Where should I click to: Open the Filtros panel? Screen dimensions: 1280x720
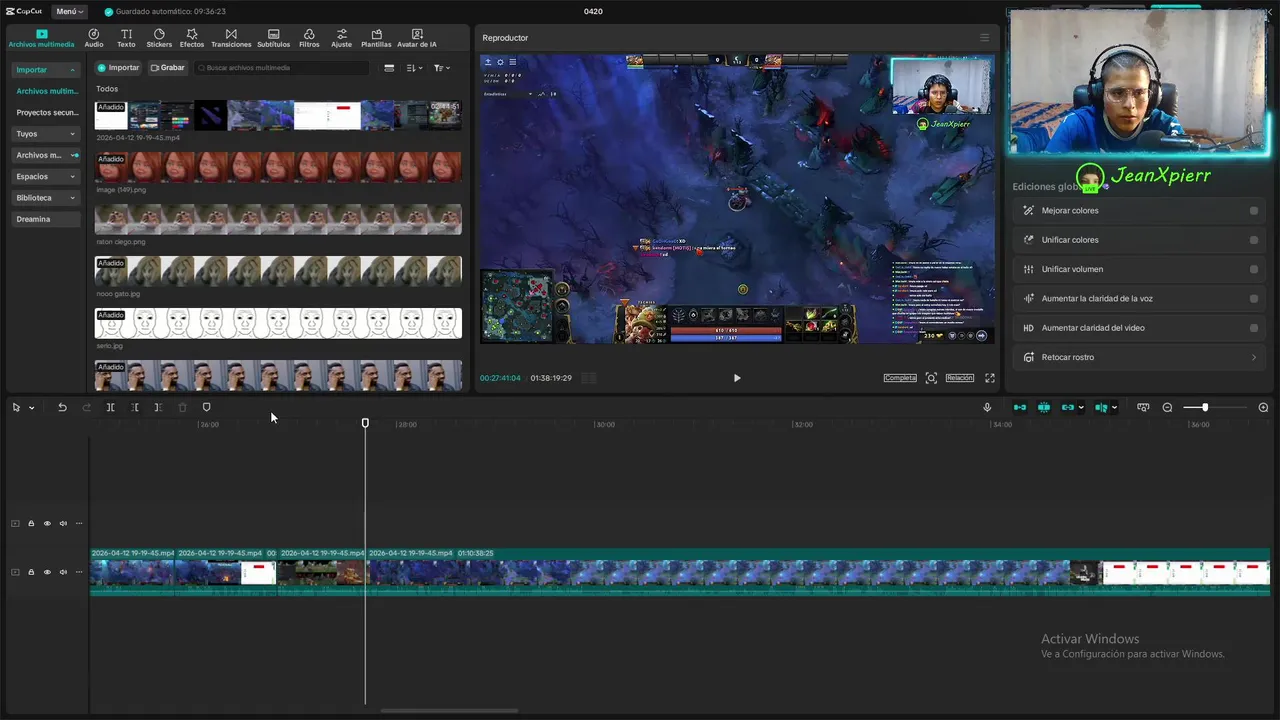point(309,38)
